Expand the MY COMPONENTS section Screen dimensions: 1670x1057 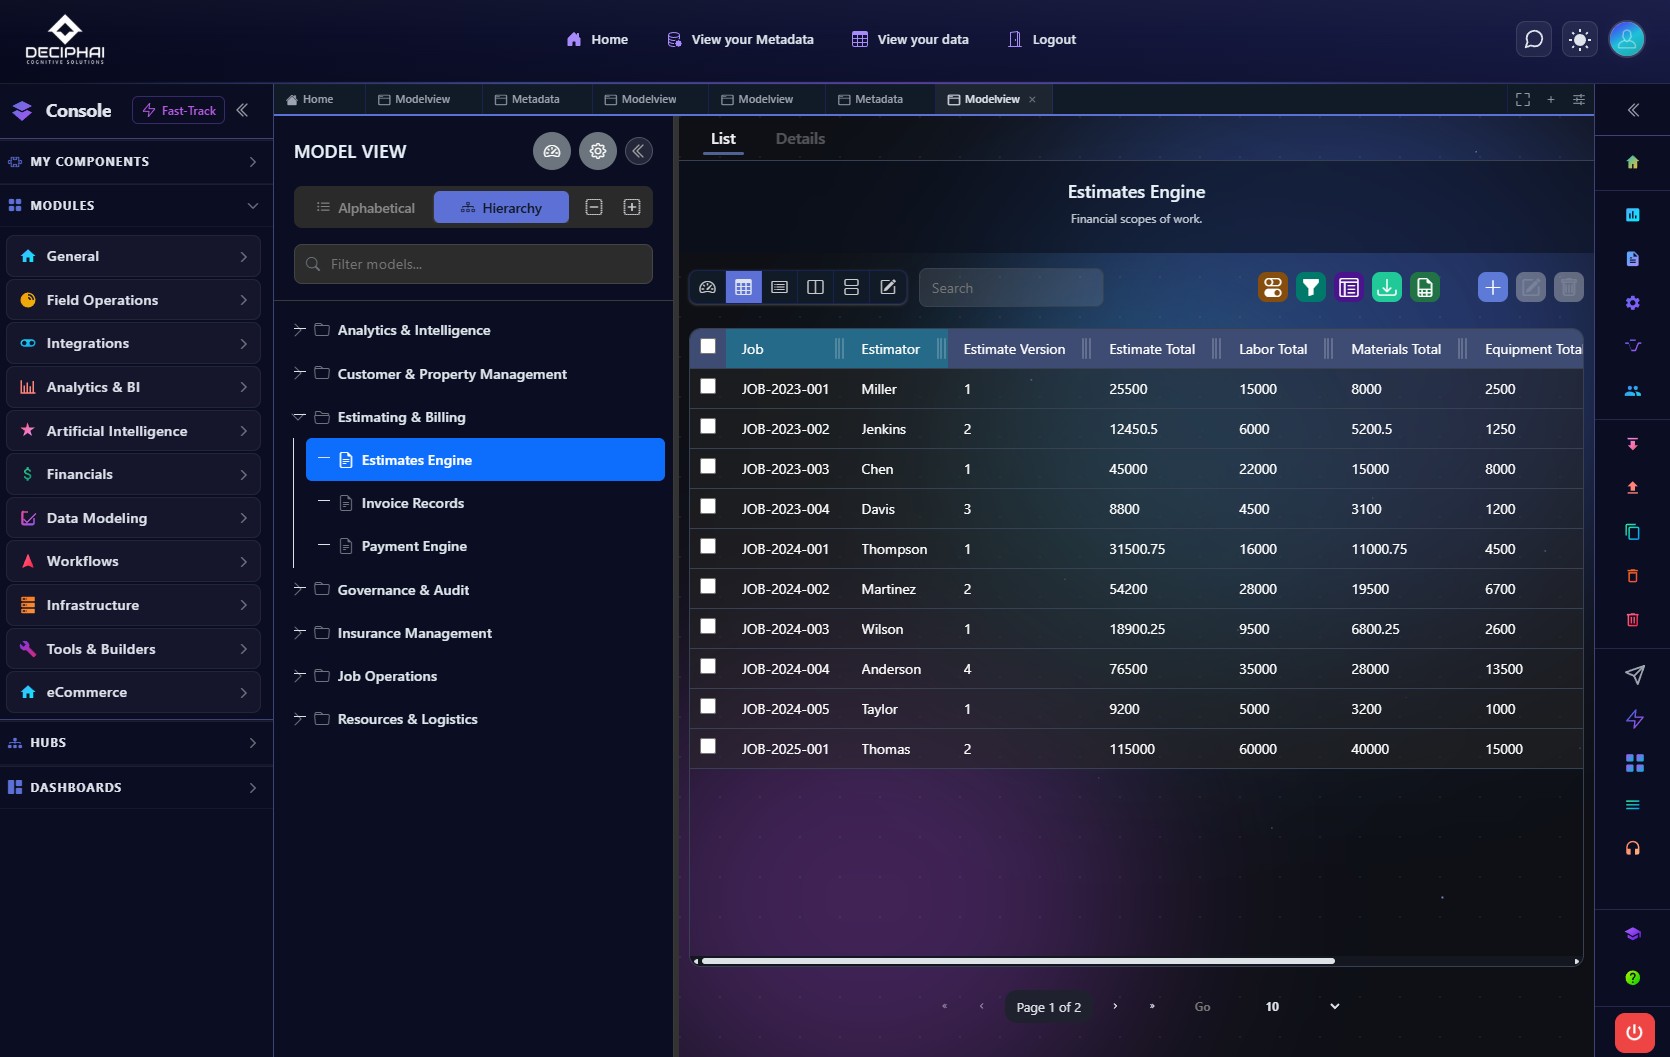pos(136,161)
